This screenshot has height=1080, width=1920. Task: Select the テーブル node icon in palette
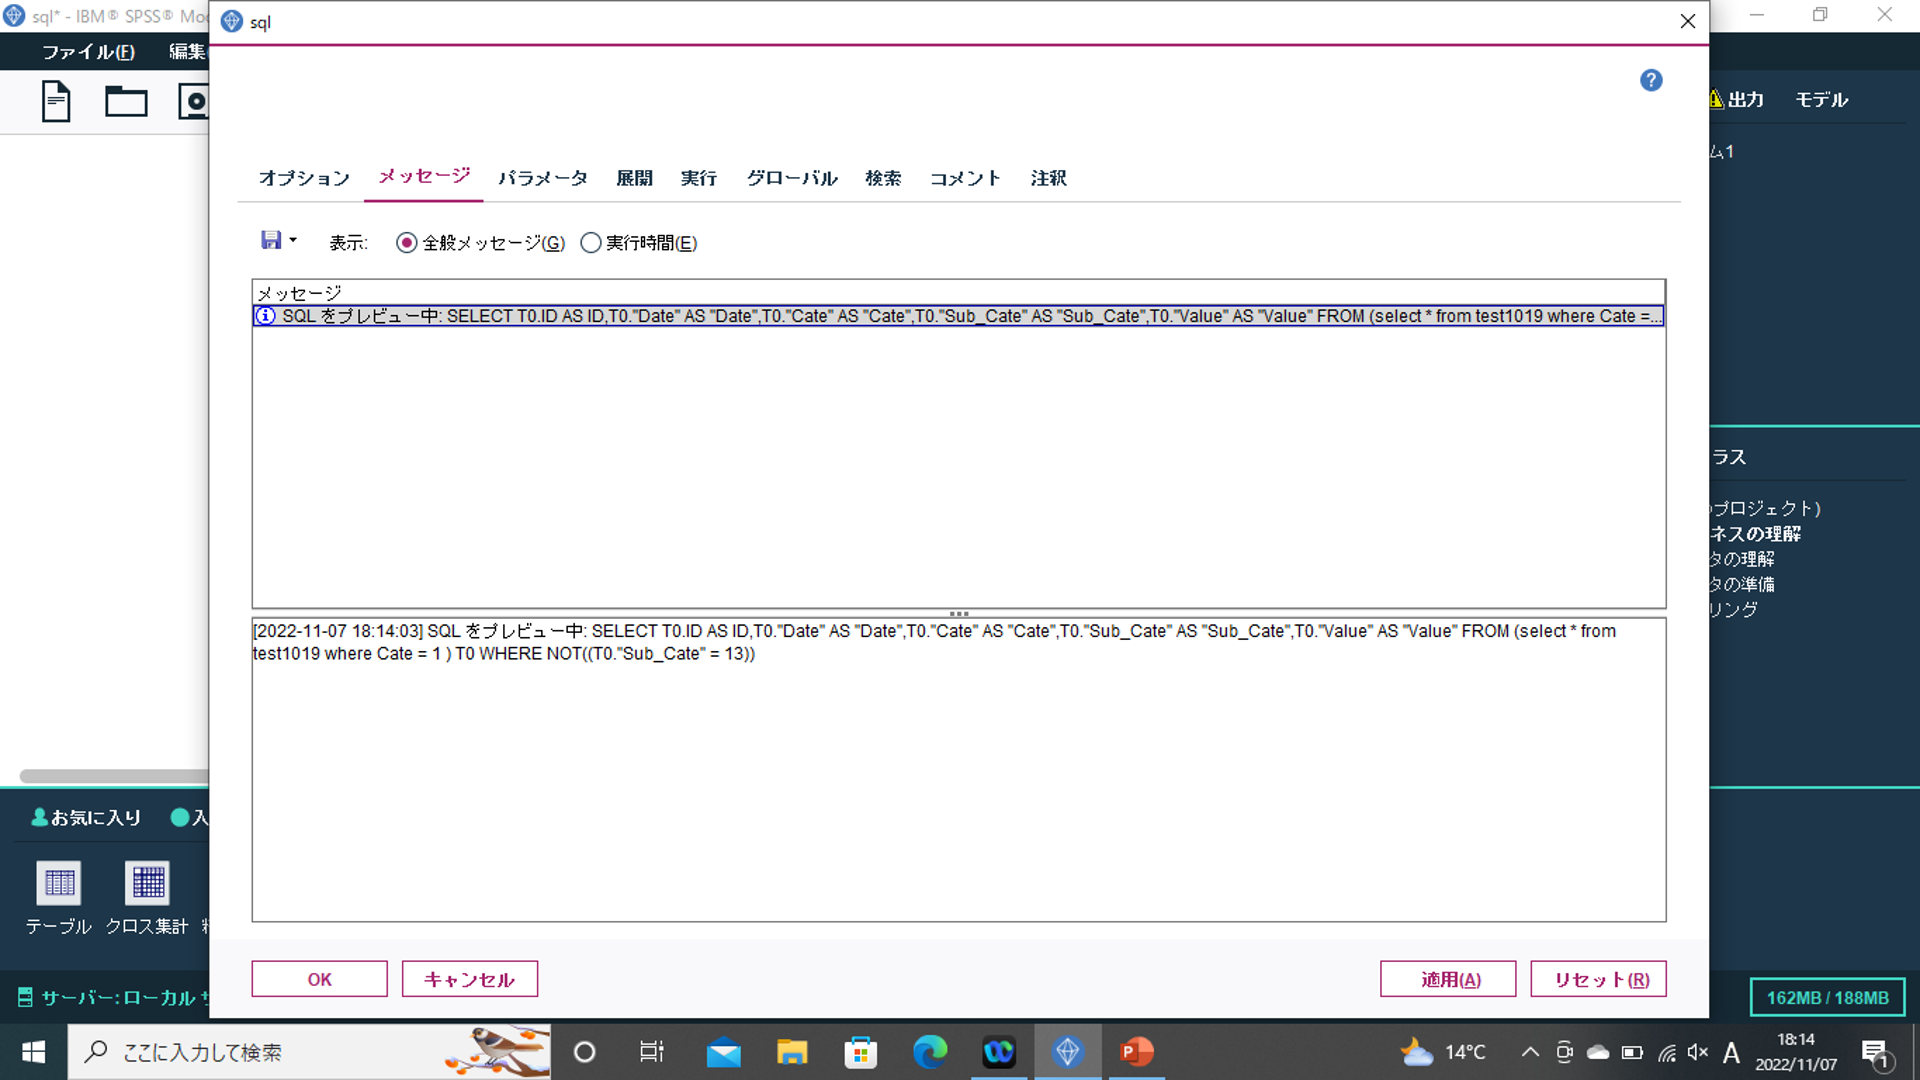(x=59, y=883)
